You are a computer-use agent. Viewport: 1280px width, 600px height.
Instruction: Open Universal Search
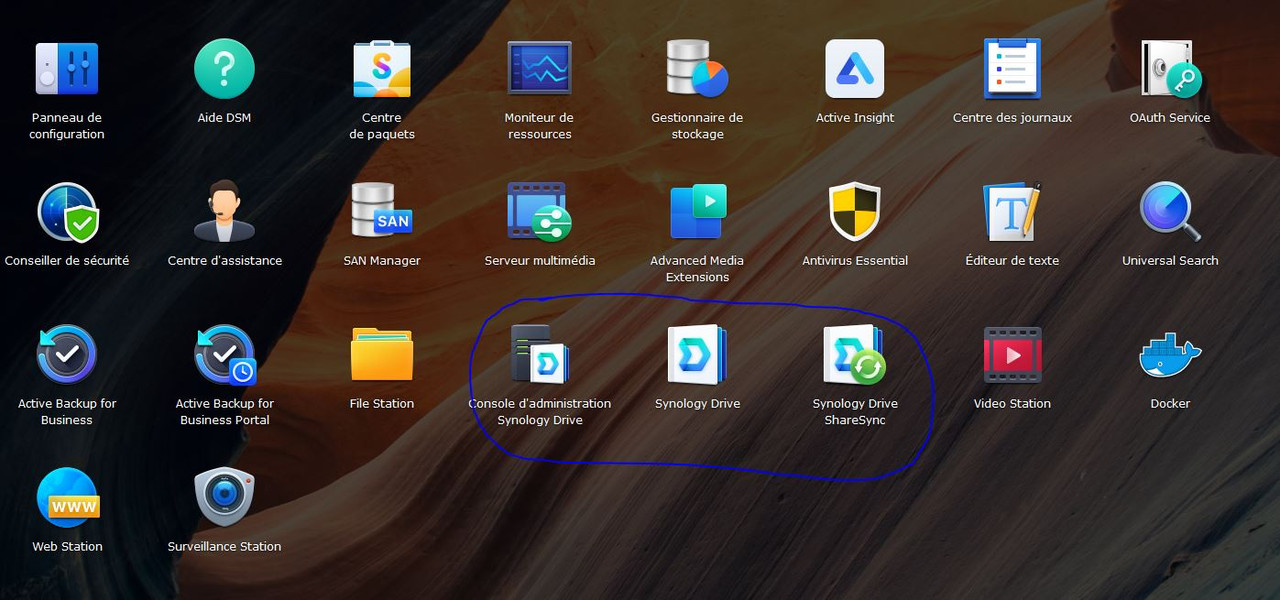click(1170, 212)
